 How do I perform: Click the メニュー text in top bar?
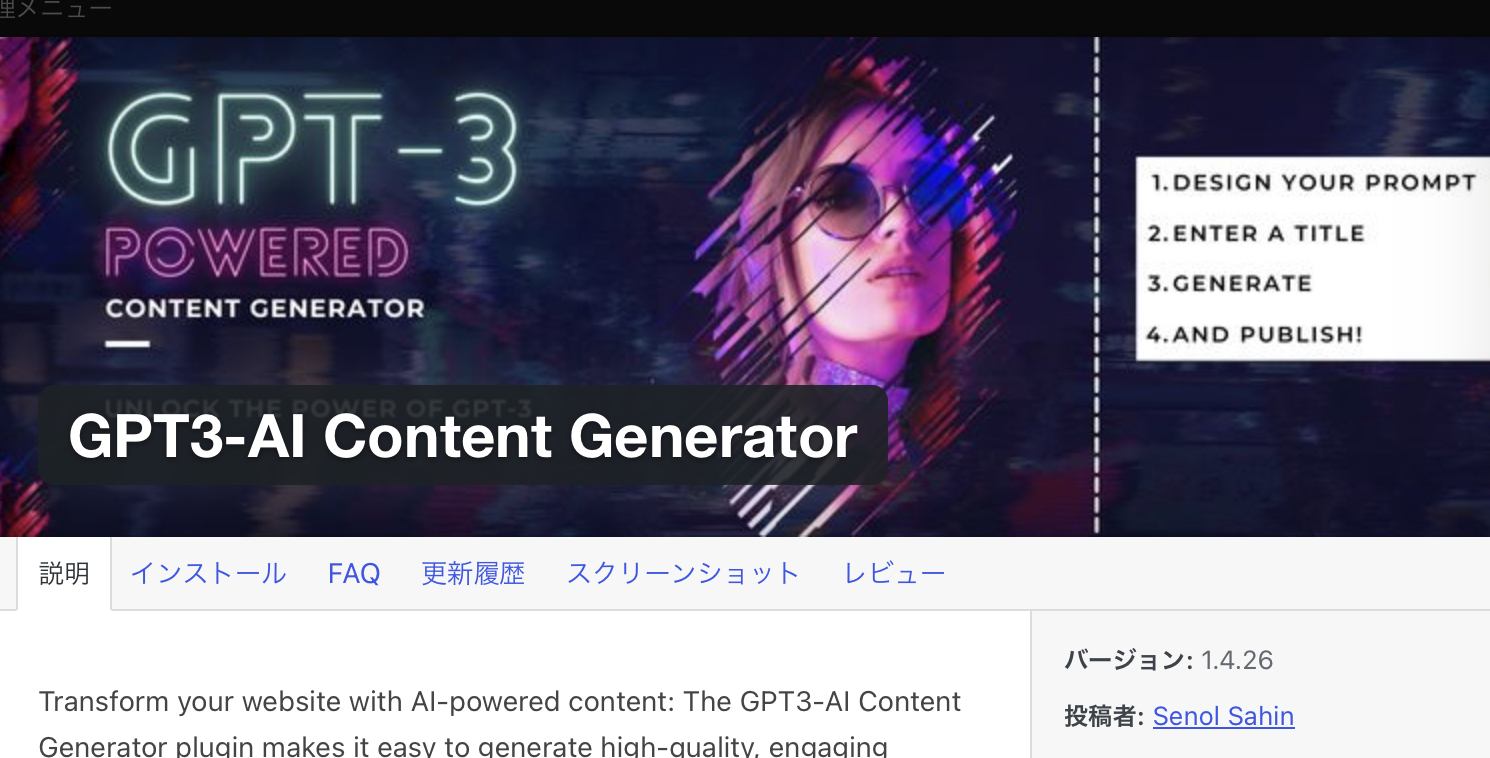tap(60, 10)
